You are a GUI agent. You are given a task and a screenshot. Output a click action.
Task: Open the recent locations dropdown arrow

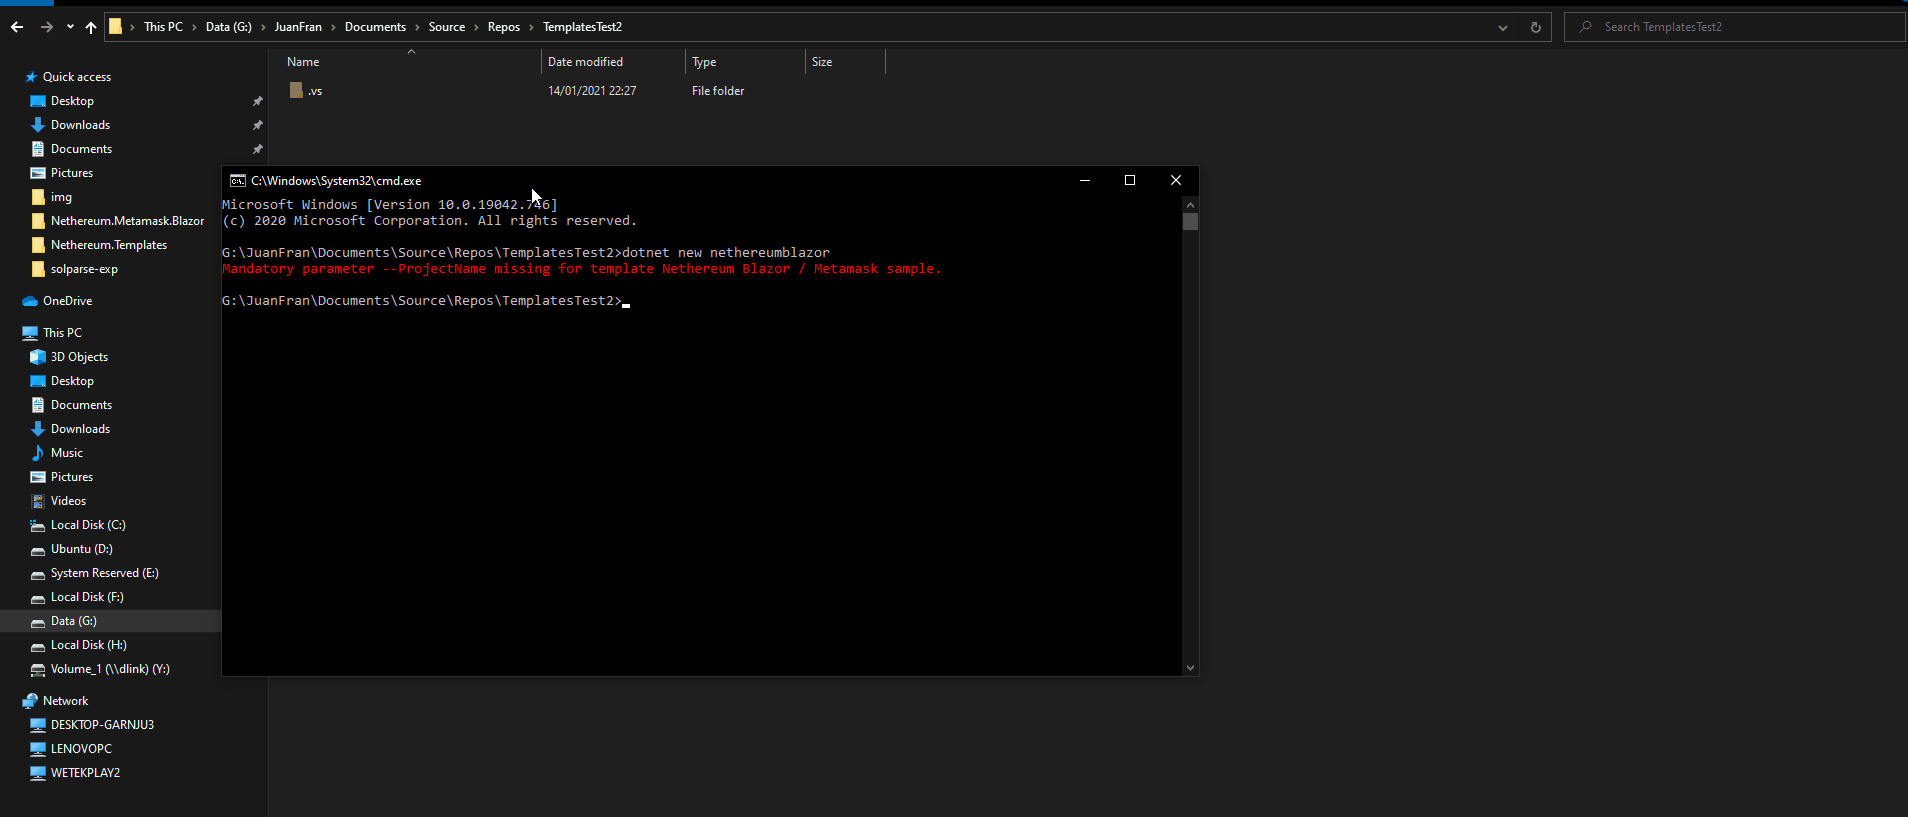70,27
